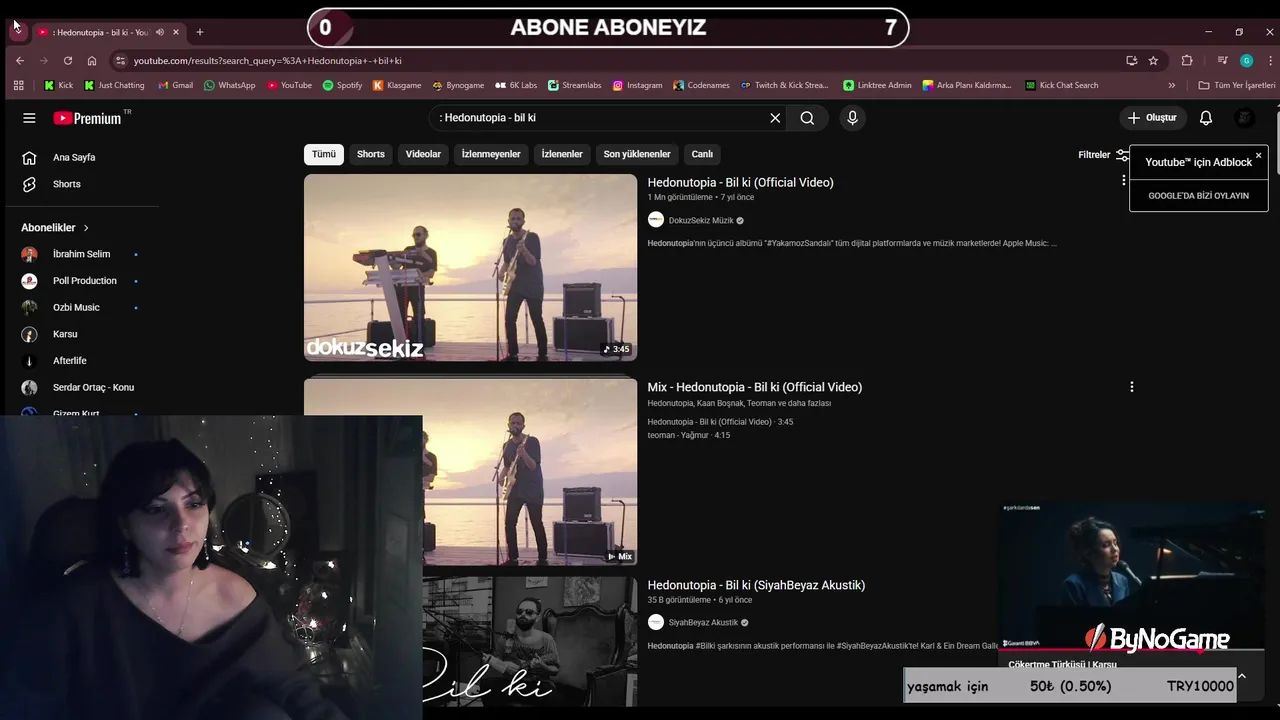This screenshot has width=1280, height=720.
Task: Open the notifications bell
Action: pyautogui.click(x=1206, y=118)
